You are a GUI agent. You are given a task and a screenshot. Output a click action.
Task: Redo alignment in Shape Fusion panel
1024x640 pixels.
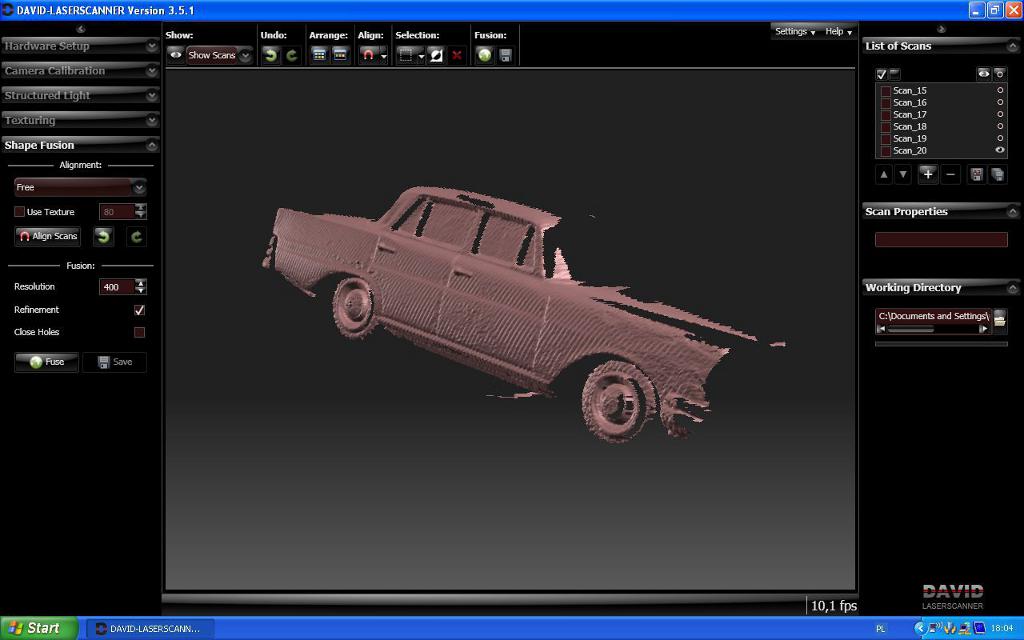pos(136,236)
